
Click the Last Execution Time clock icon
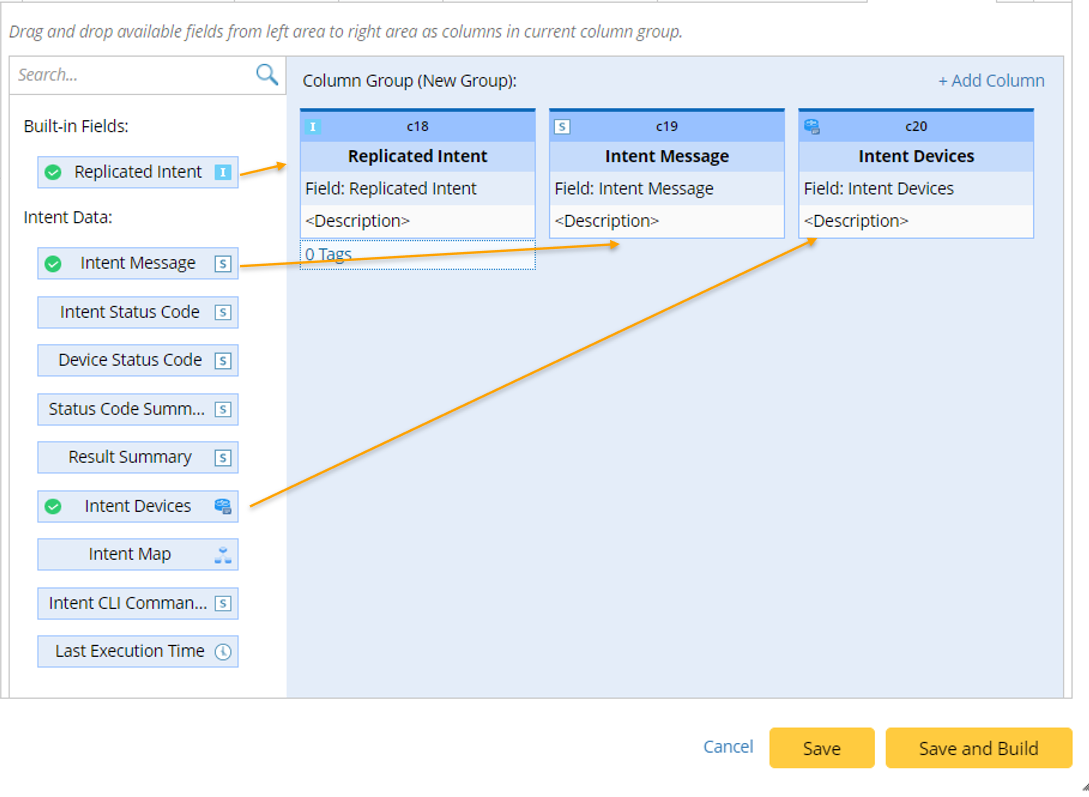click(x=223, y=652)
